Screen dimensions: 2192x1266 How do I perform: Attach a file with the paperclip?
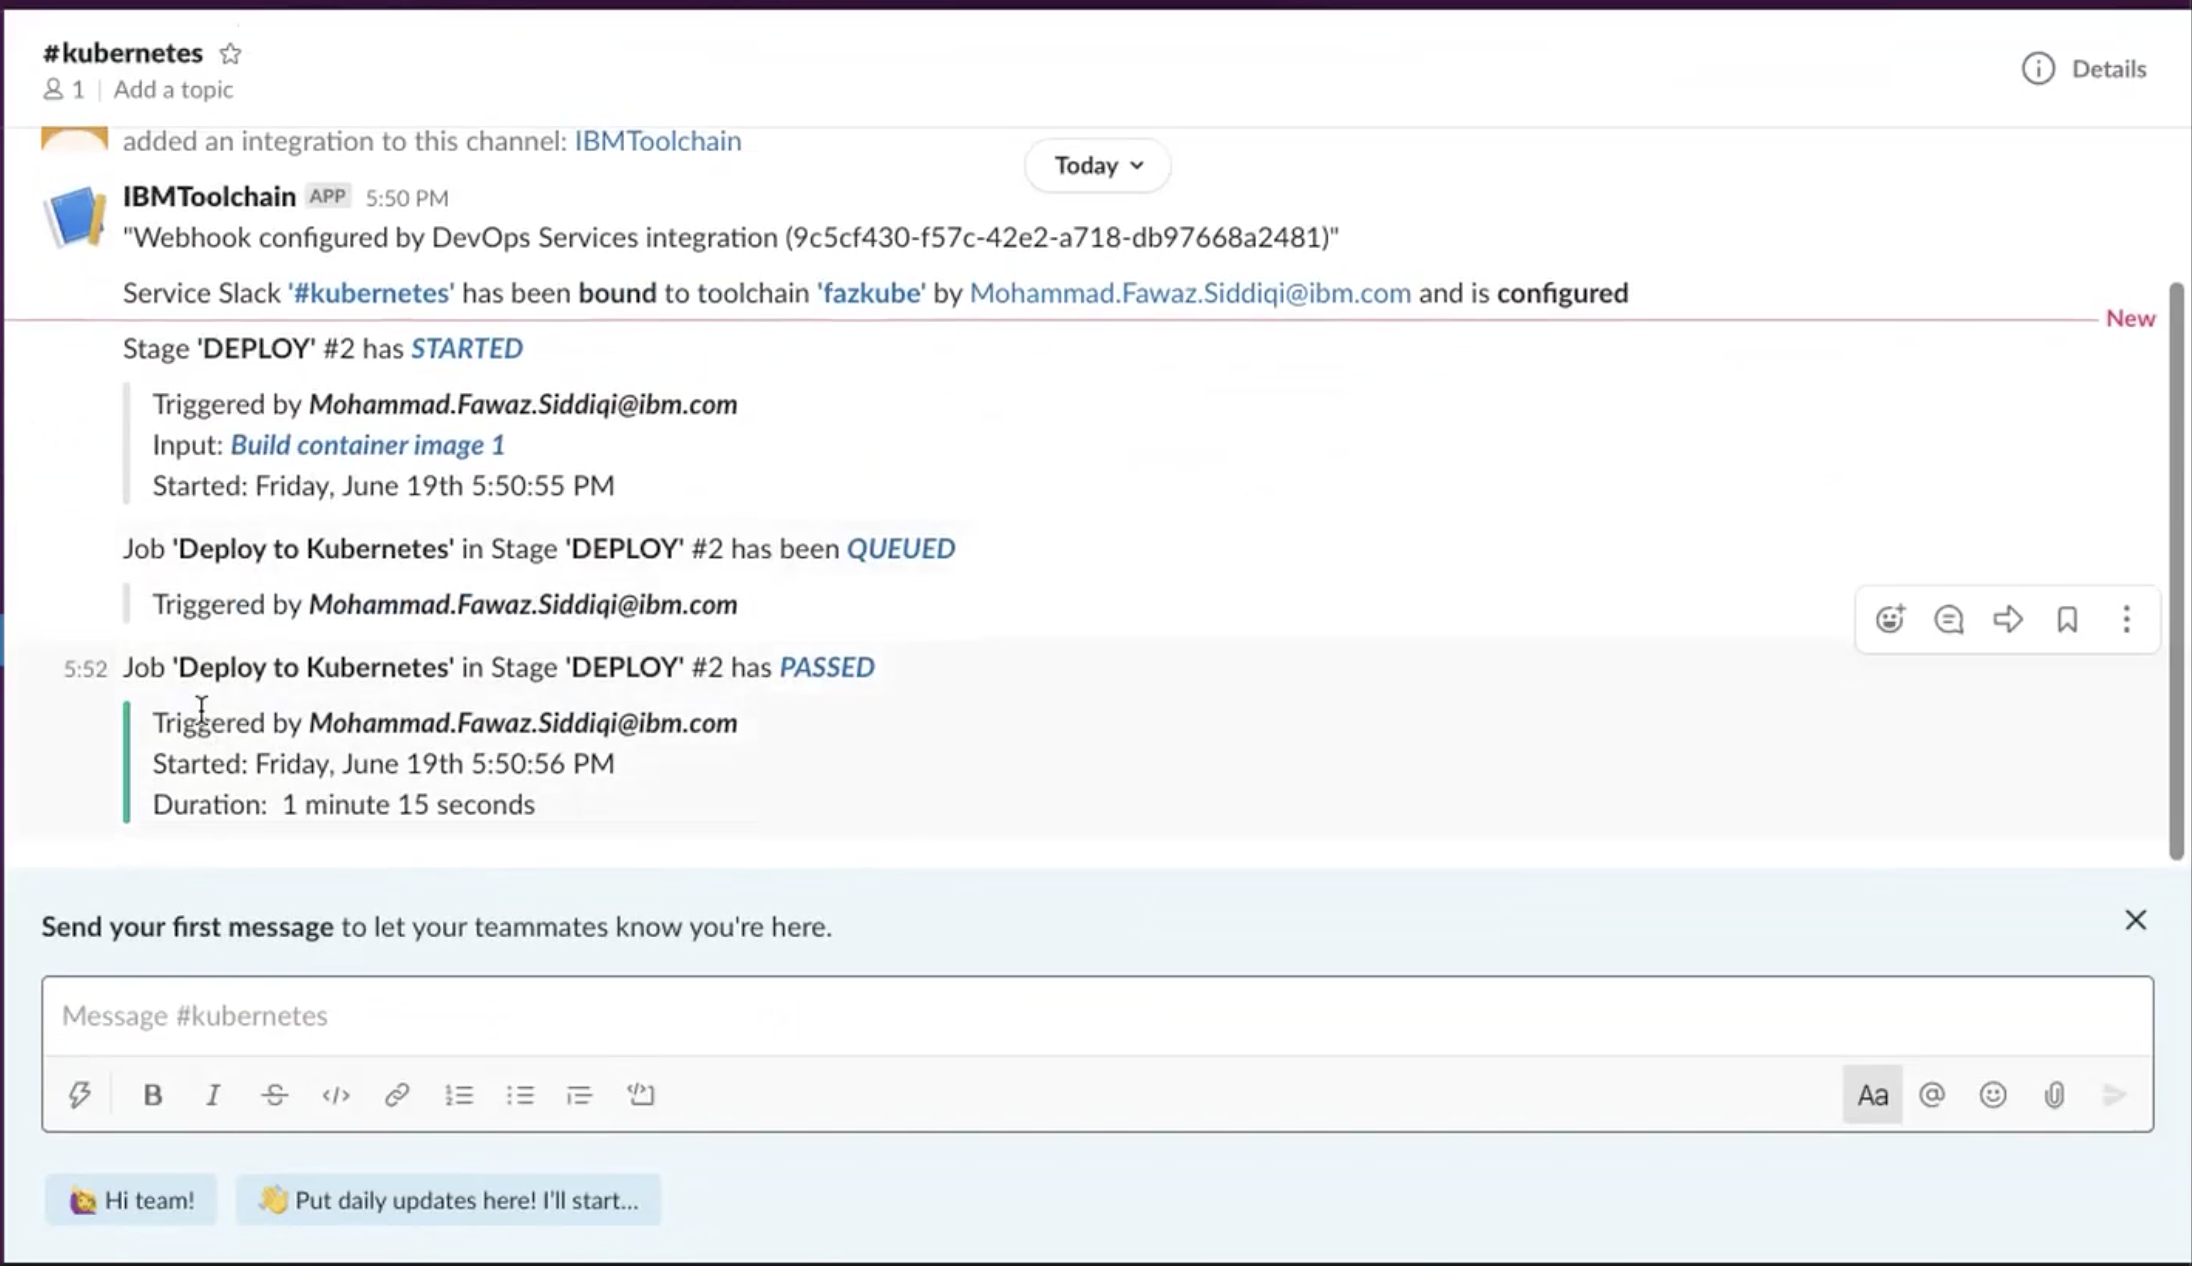pyautogui.click(x=2054, y=1095)
